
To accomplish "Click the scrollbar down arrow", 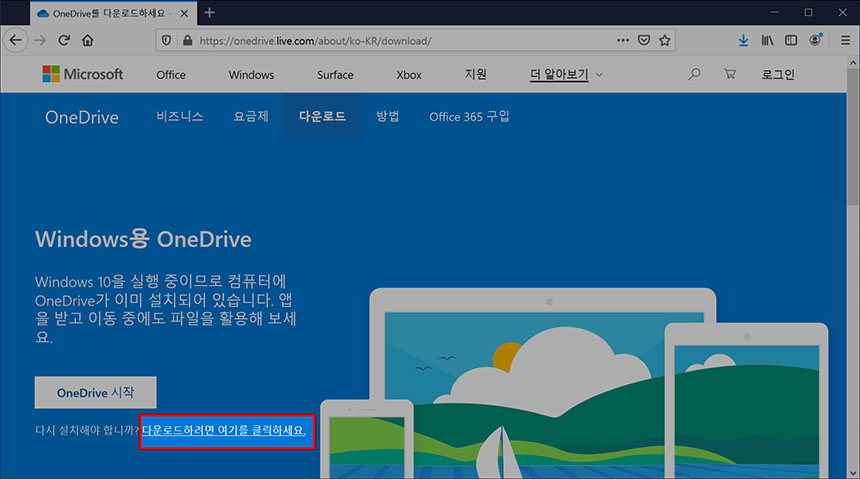I will click(x=853, y=472).
